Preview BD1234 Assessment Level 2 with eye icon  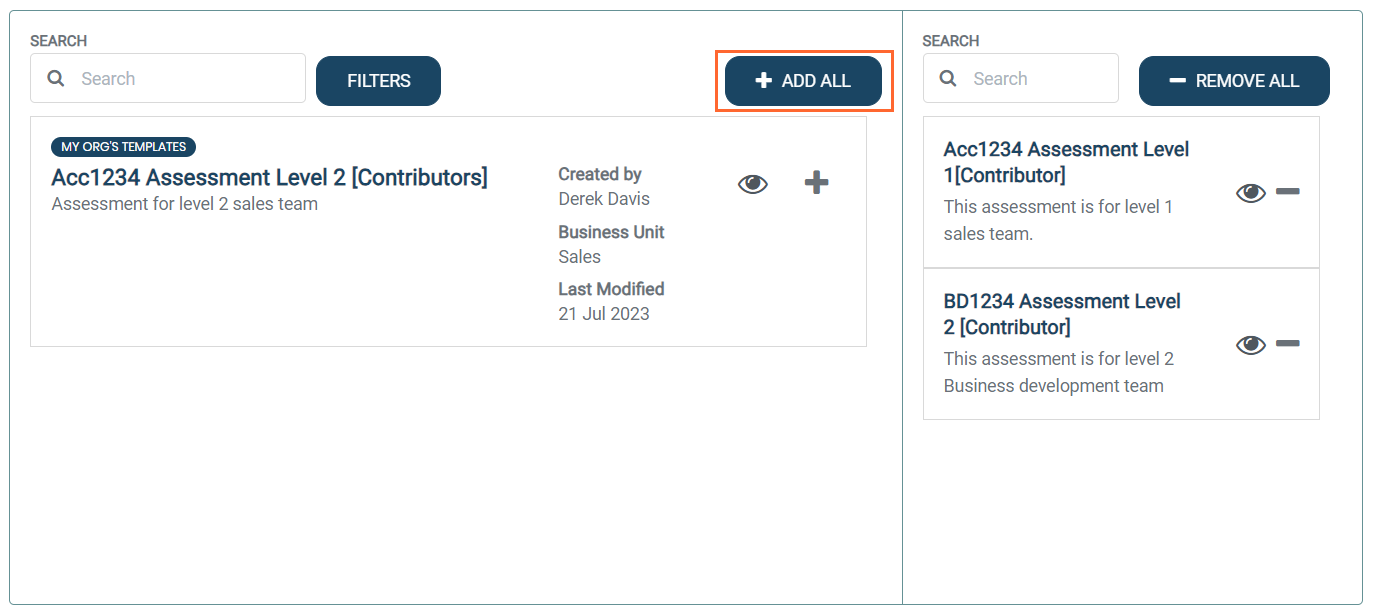pyautogui.click(x=1250, y=345)
